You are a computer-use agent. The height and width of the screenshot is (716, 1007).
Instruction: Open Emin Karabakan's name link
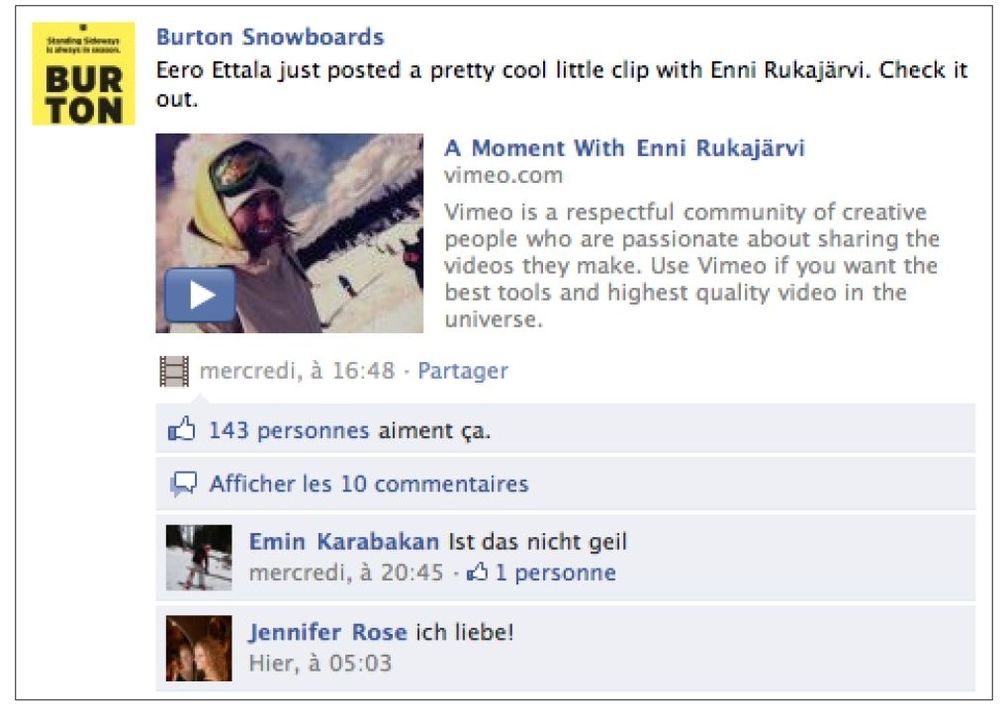pos(344,541)
